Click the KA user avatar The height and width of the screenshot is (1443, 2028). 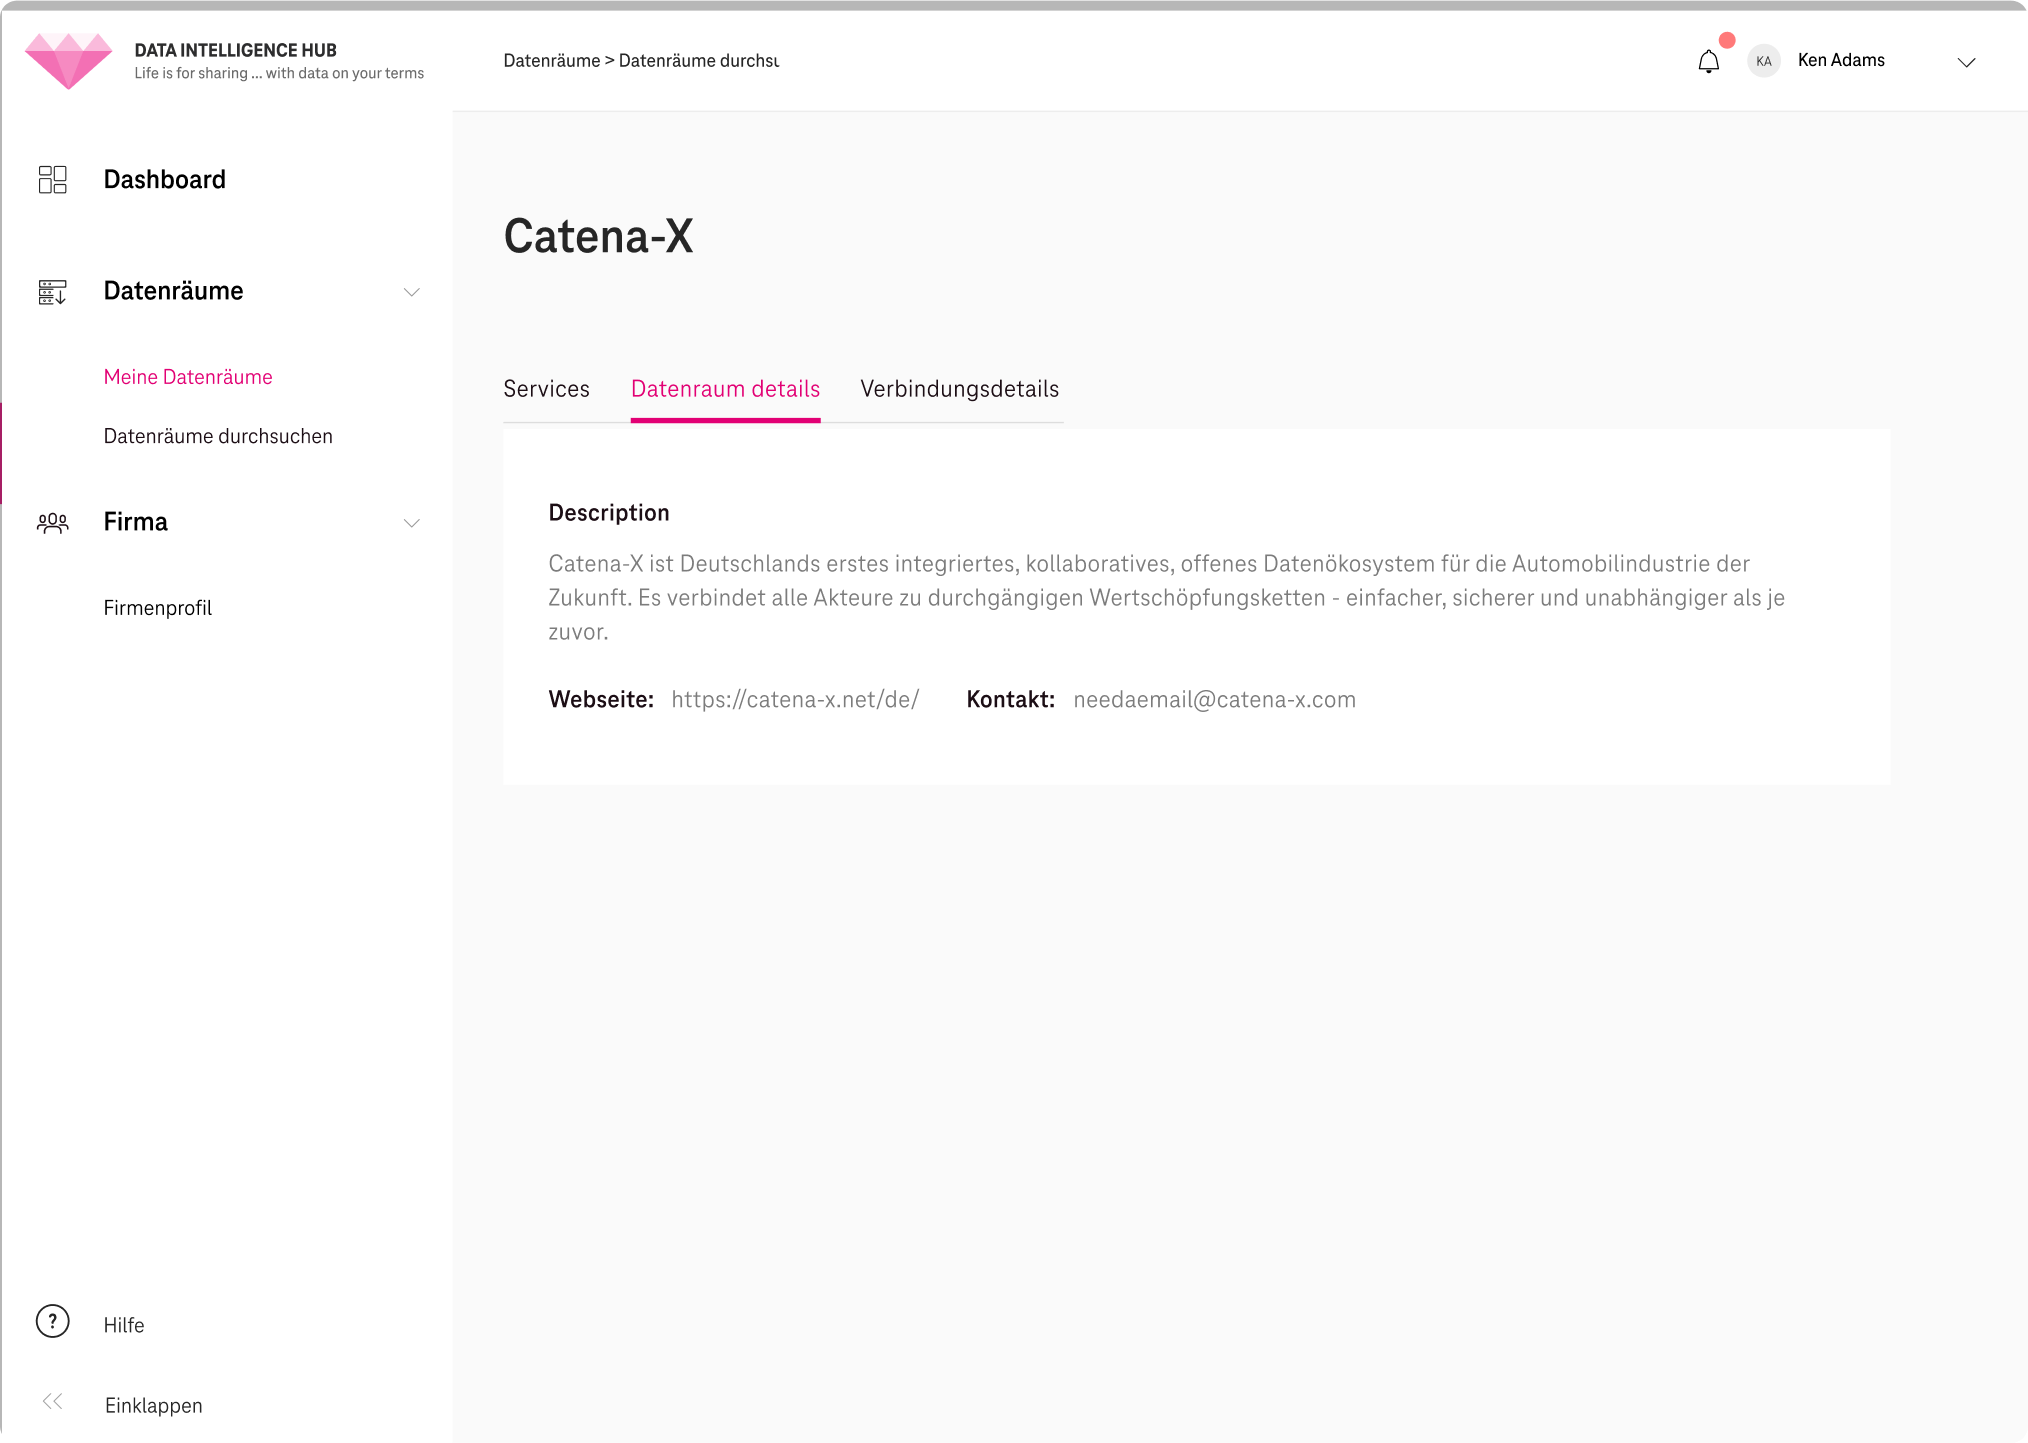tap(1764, 61)
